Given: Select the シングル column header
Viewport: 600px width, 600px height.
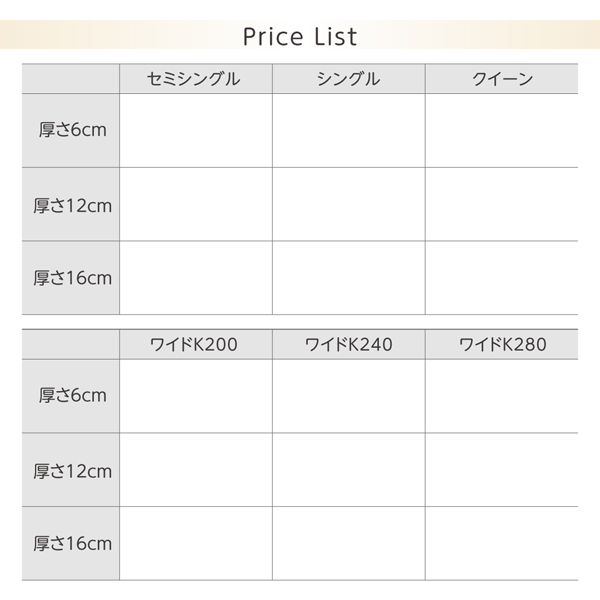Looking at the screenshot, I should click(x=348, y=79).
